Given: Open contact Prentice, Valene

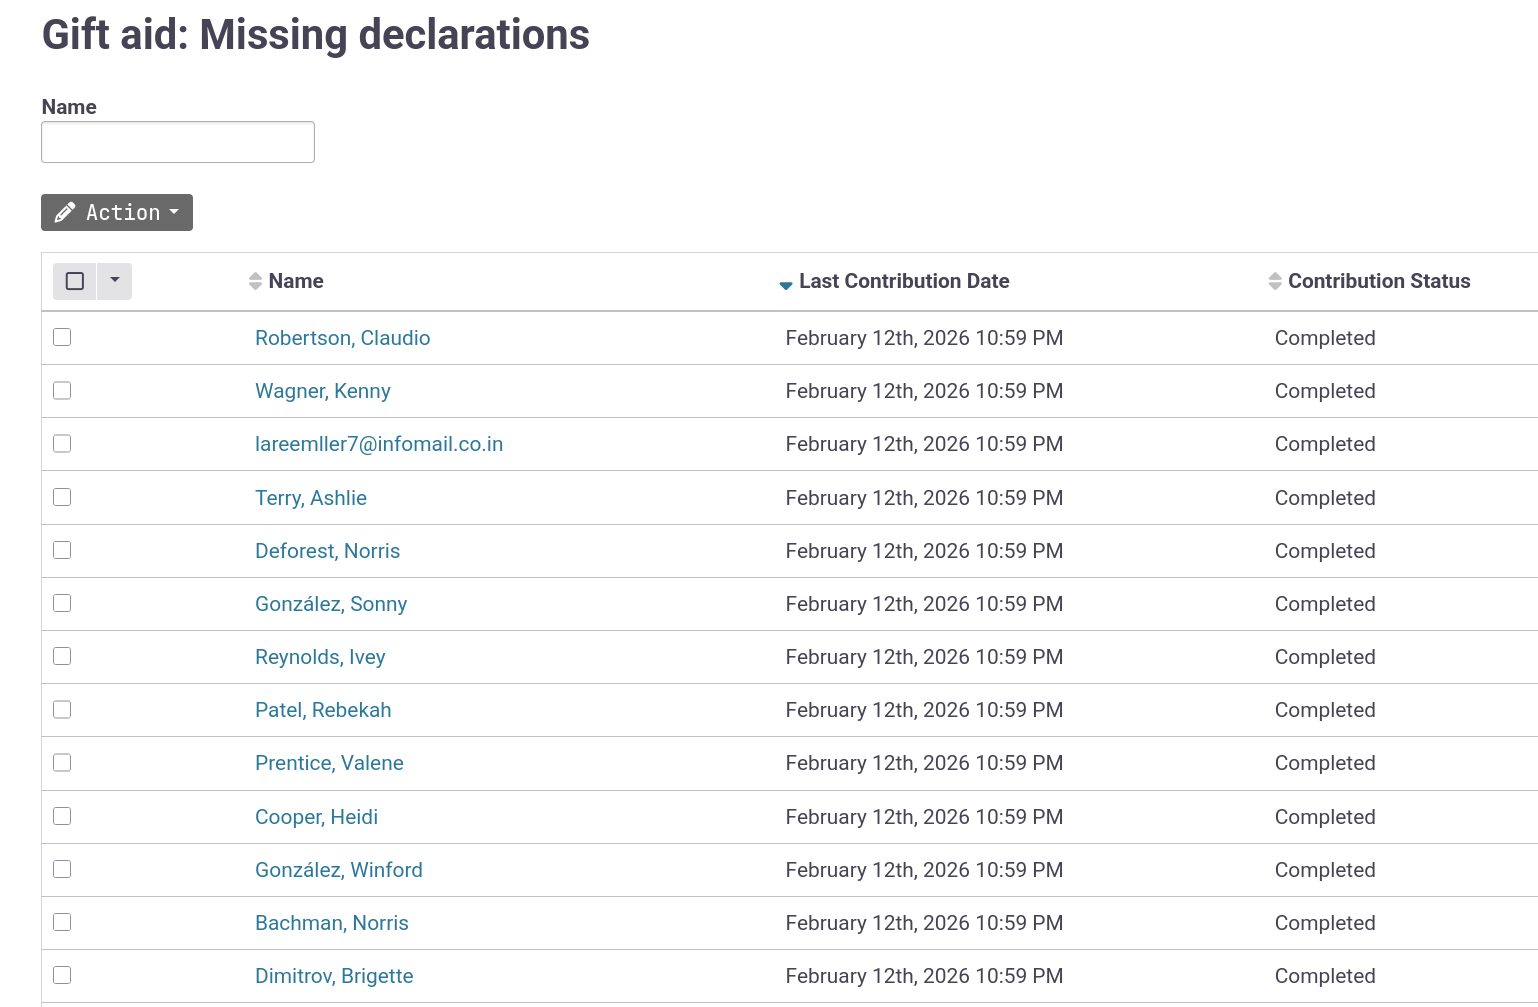Looking at the screenshot, I should (x=329, y=763).
